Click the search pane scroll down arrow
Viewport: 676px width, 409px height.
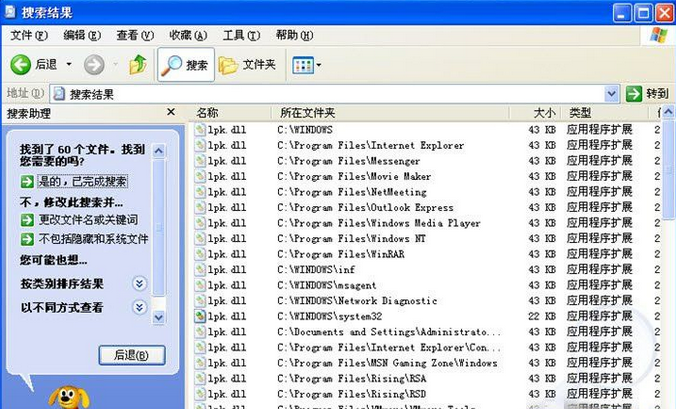(x=159, y=318)
